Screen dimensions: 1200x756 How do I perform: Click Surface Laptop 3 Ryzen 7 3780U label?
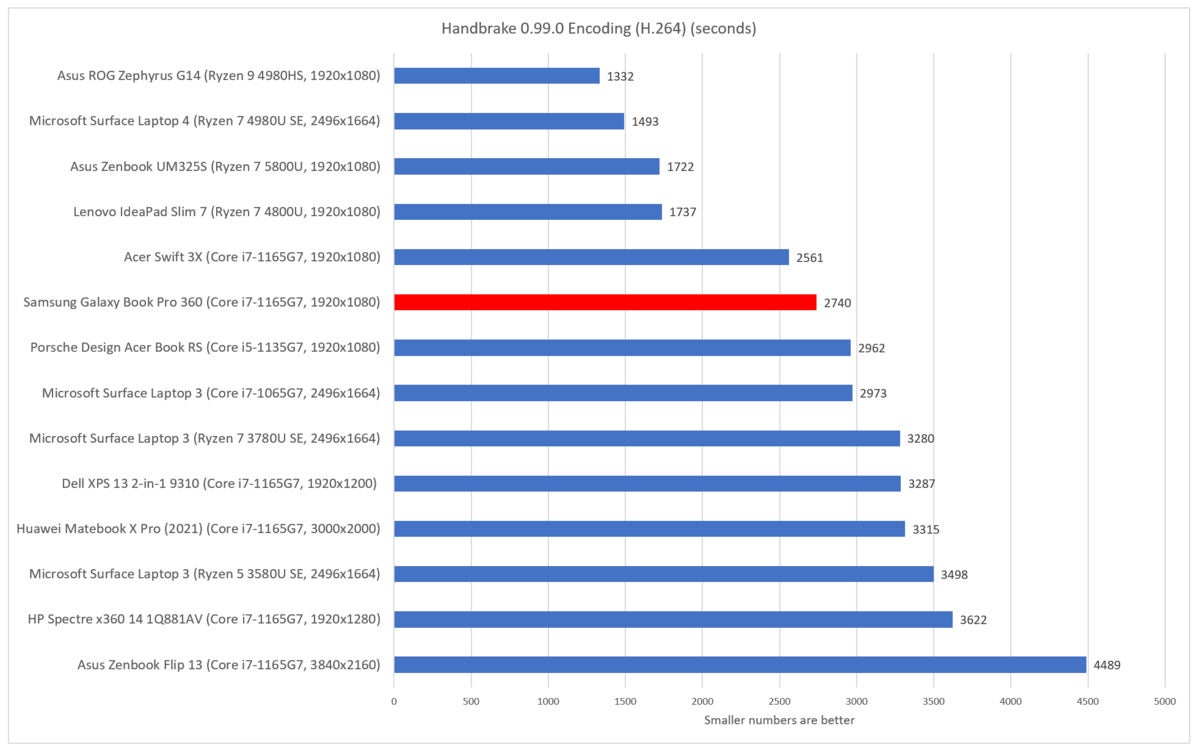205,438
